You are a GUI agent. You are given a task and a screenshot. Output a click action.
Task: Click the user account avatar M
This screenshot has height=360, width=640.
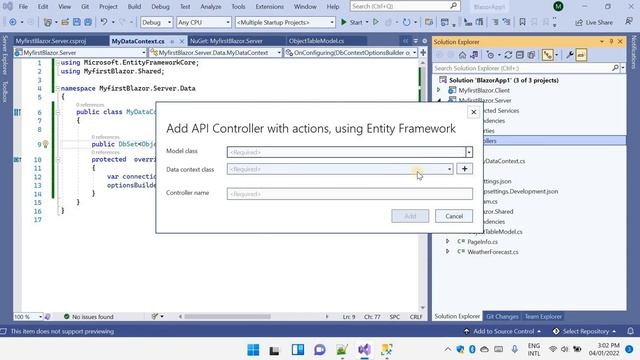[558, 6]
